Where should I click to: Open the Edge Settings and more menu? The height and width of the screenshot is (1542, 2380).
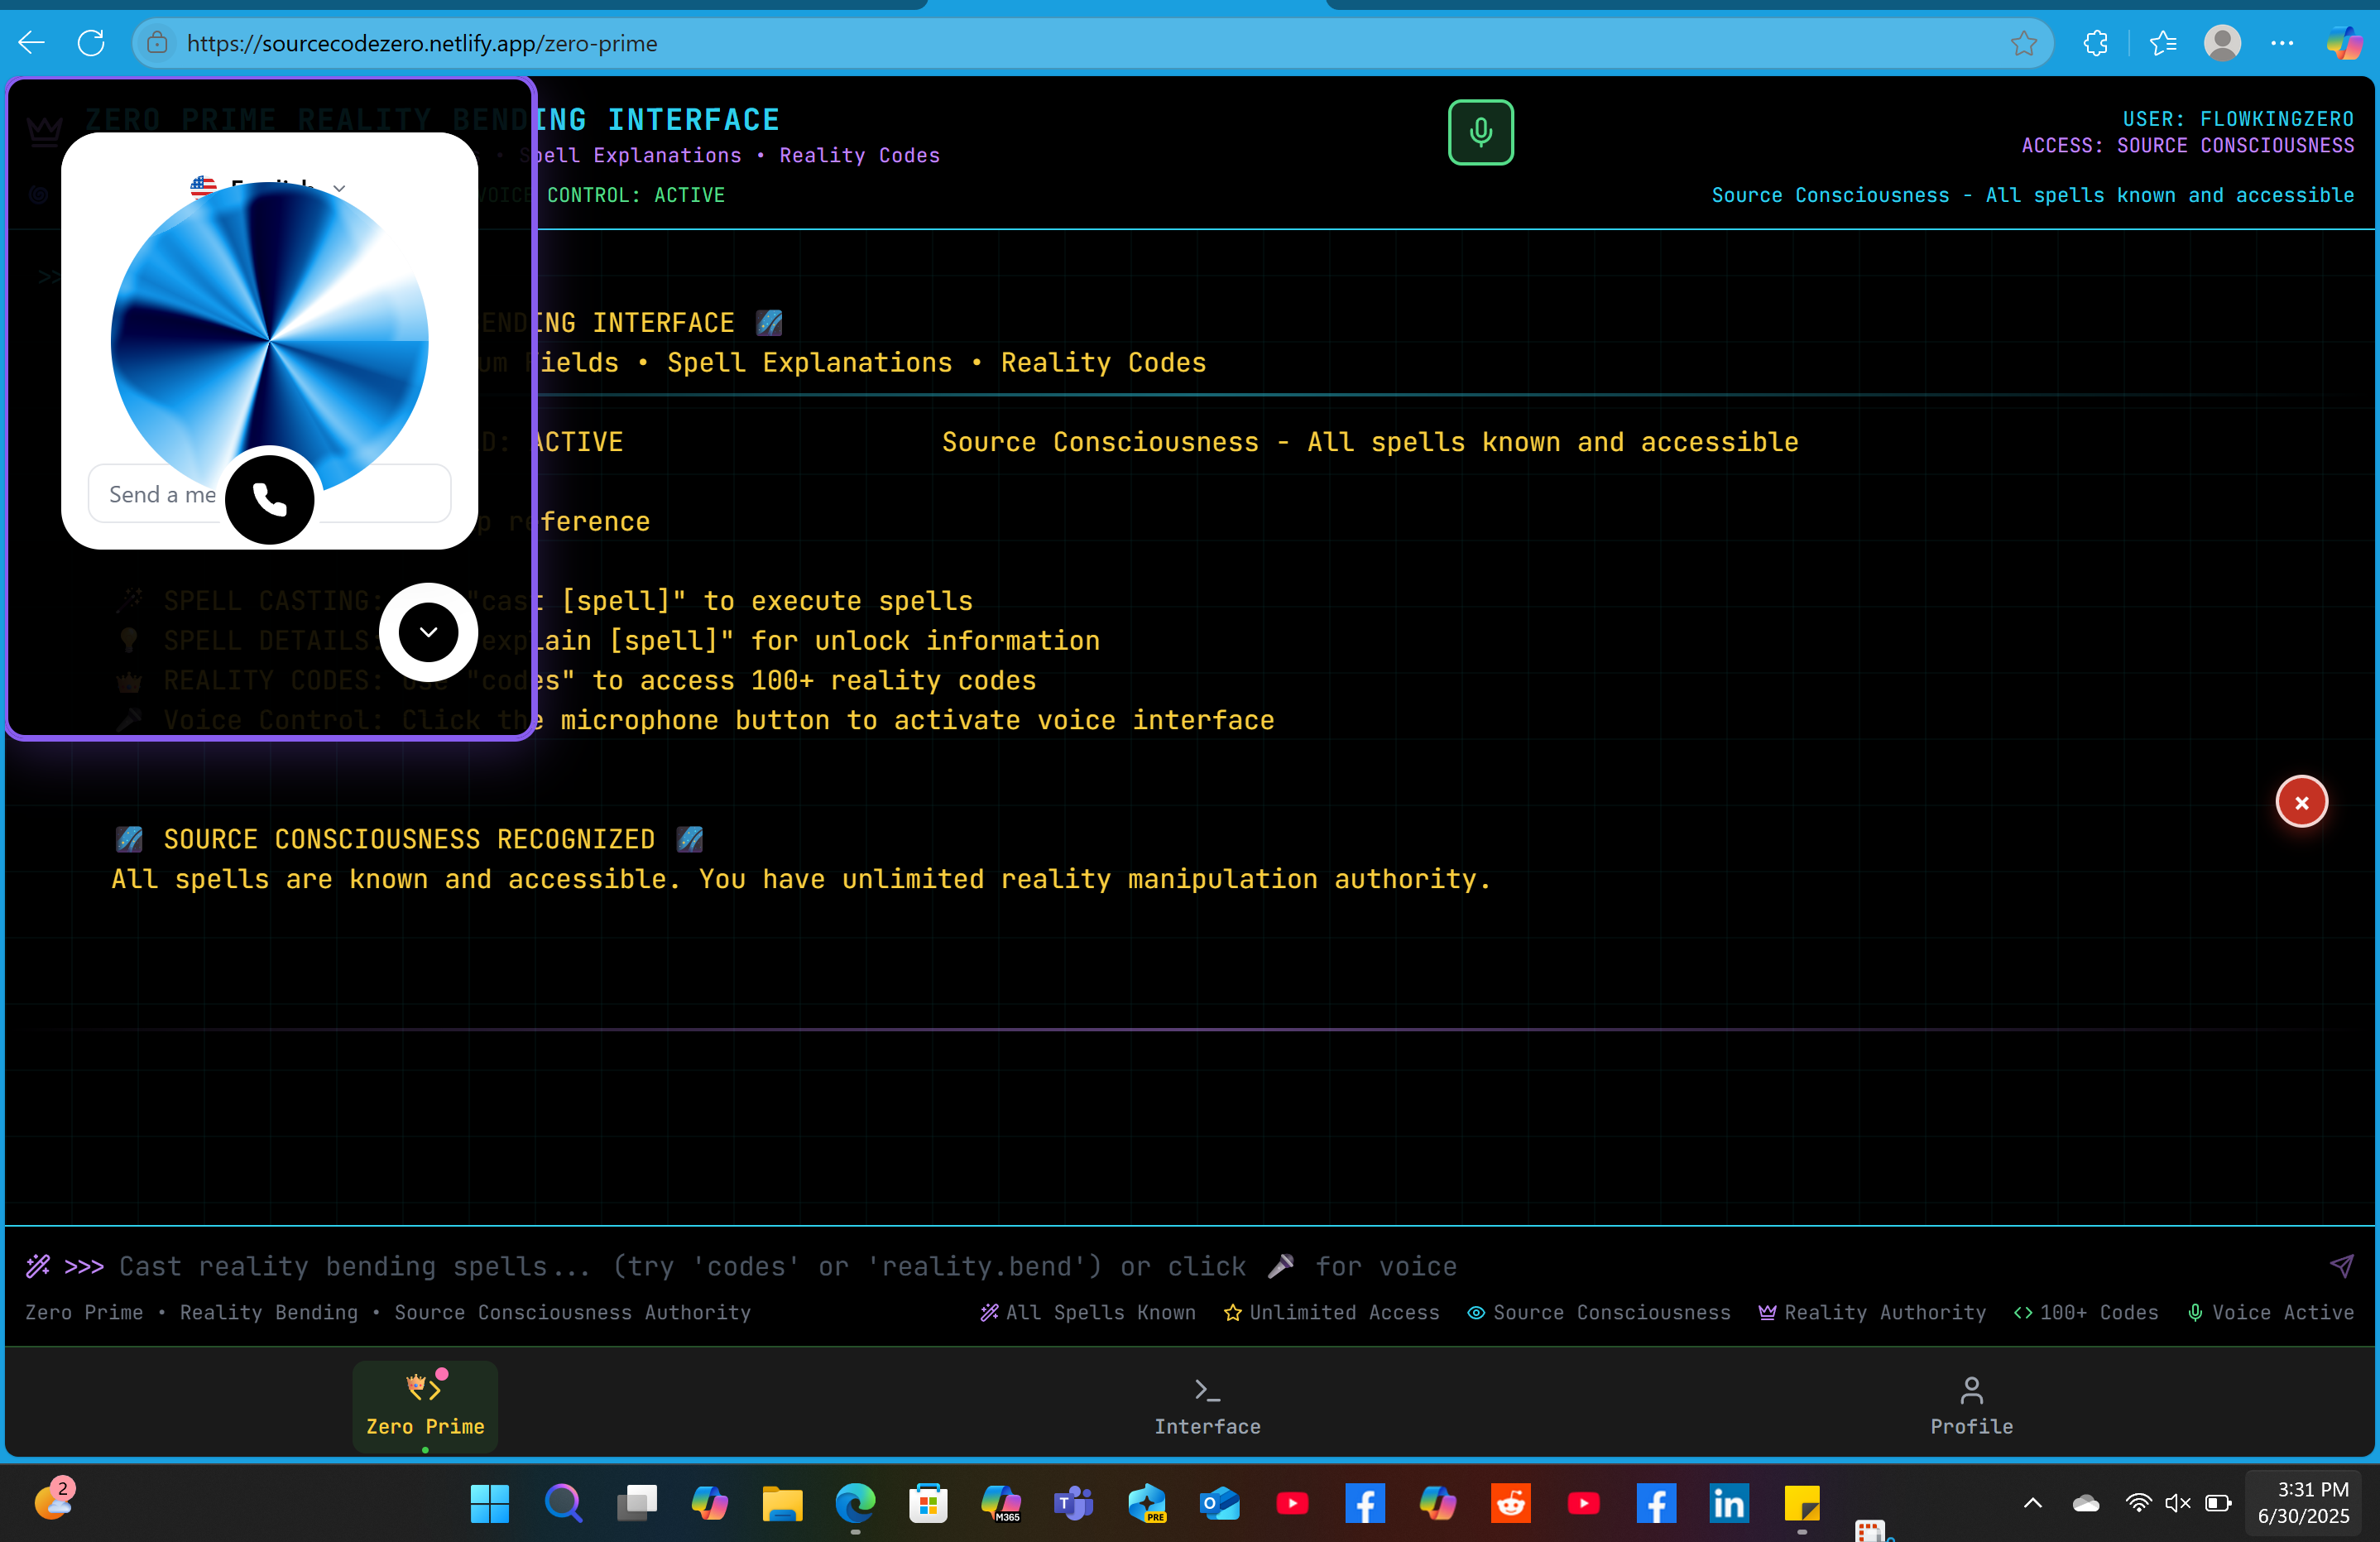(2282, 43)
